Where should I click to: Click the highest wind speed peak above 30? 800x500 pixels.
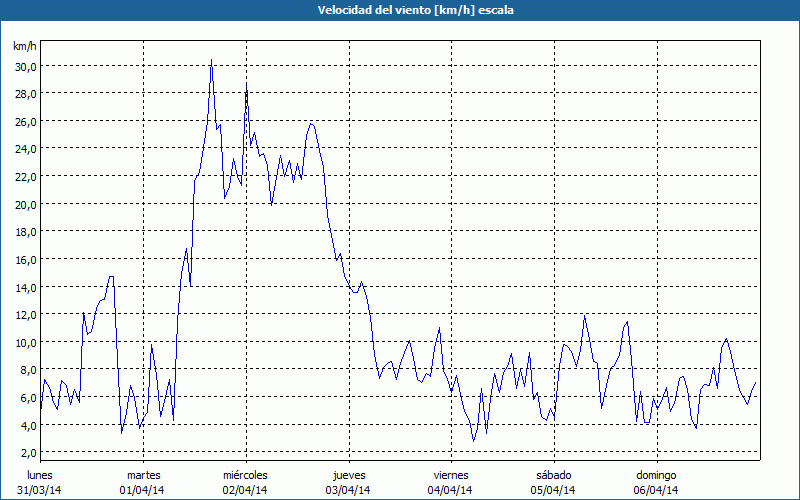pyautogui.click(x=211, y=61)
